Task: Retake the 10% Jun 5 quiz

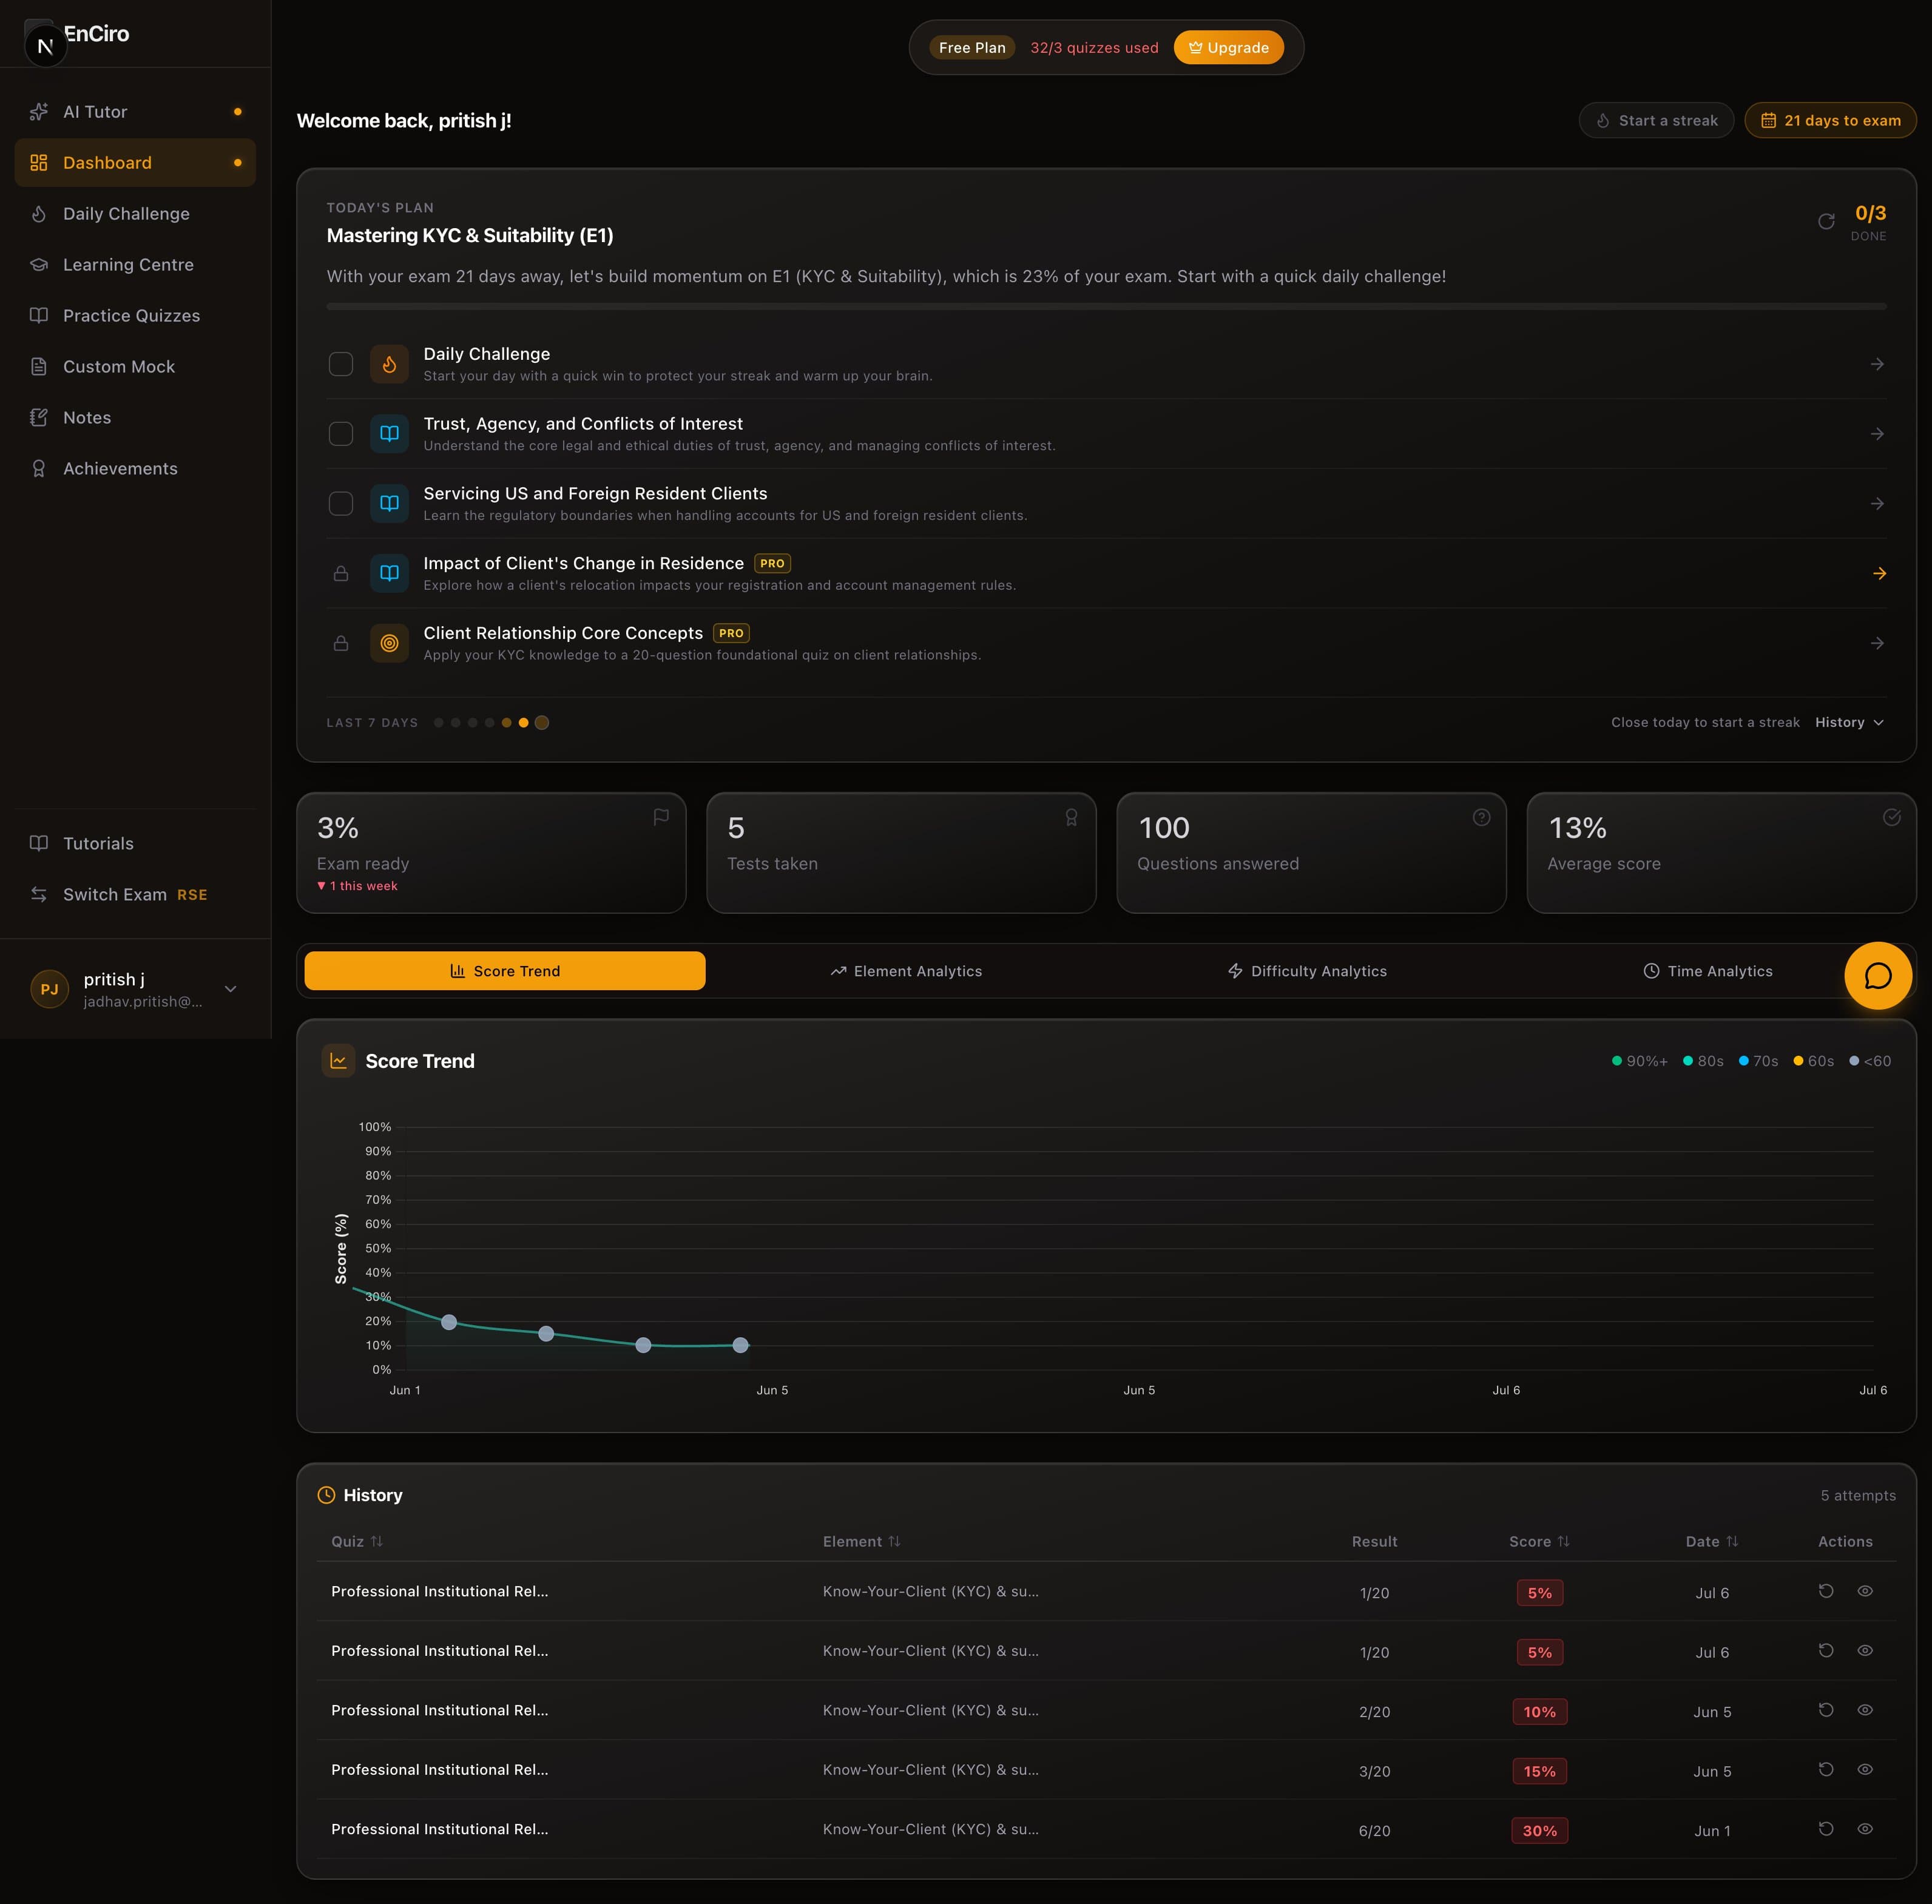Action: (1825, 1710)
